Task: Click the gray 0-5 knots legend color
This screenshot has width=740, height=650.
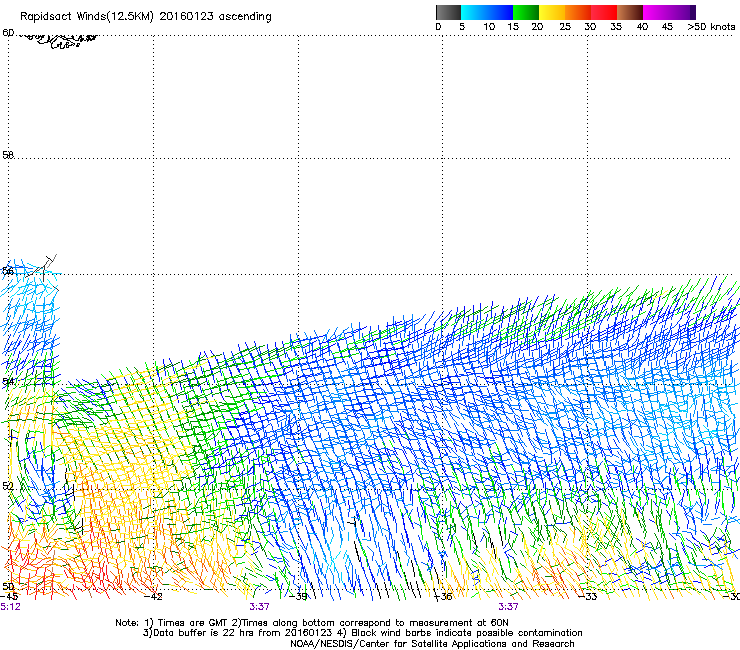Action: tap(448, 12)
